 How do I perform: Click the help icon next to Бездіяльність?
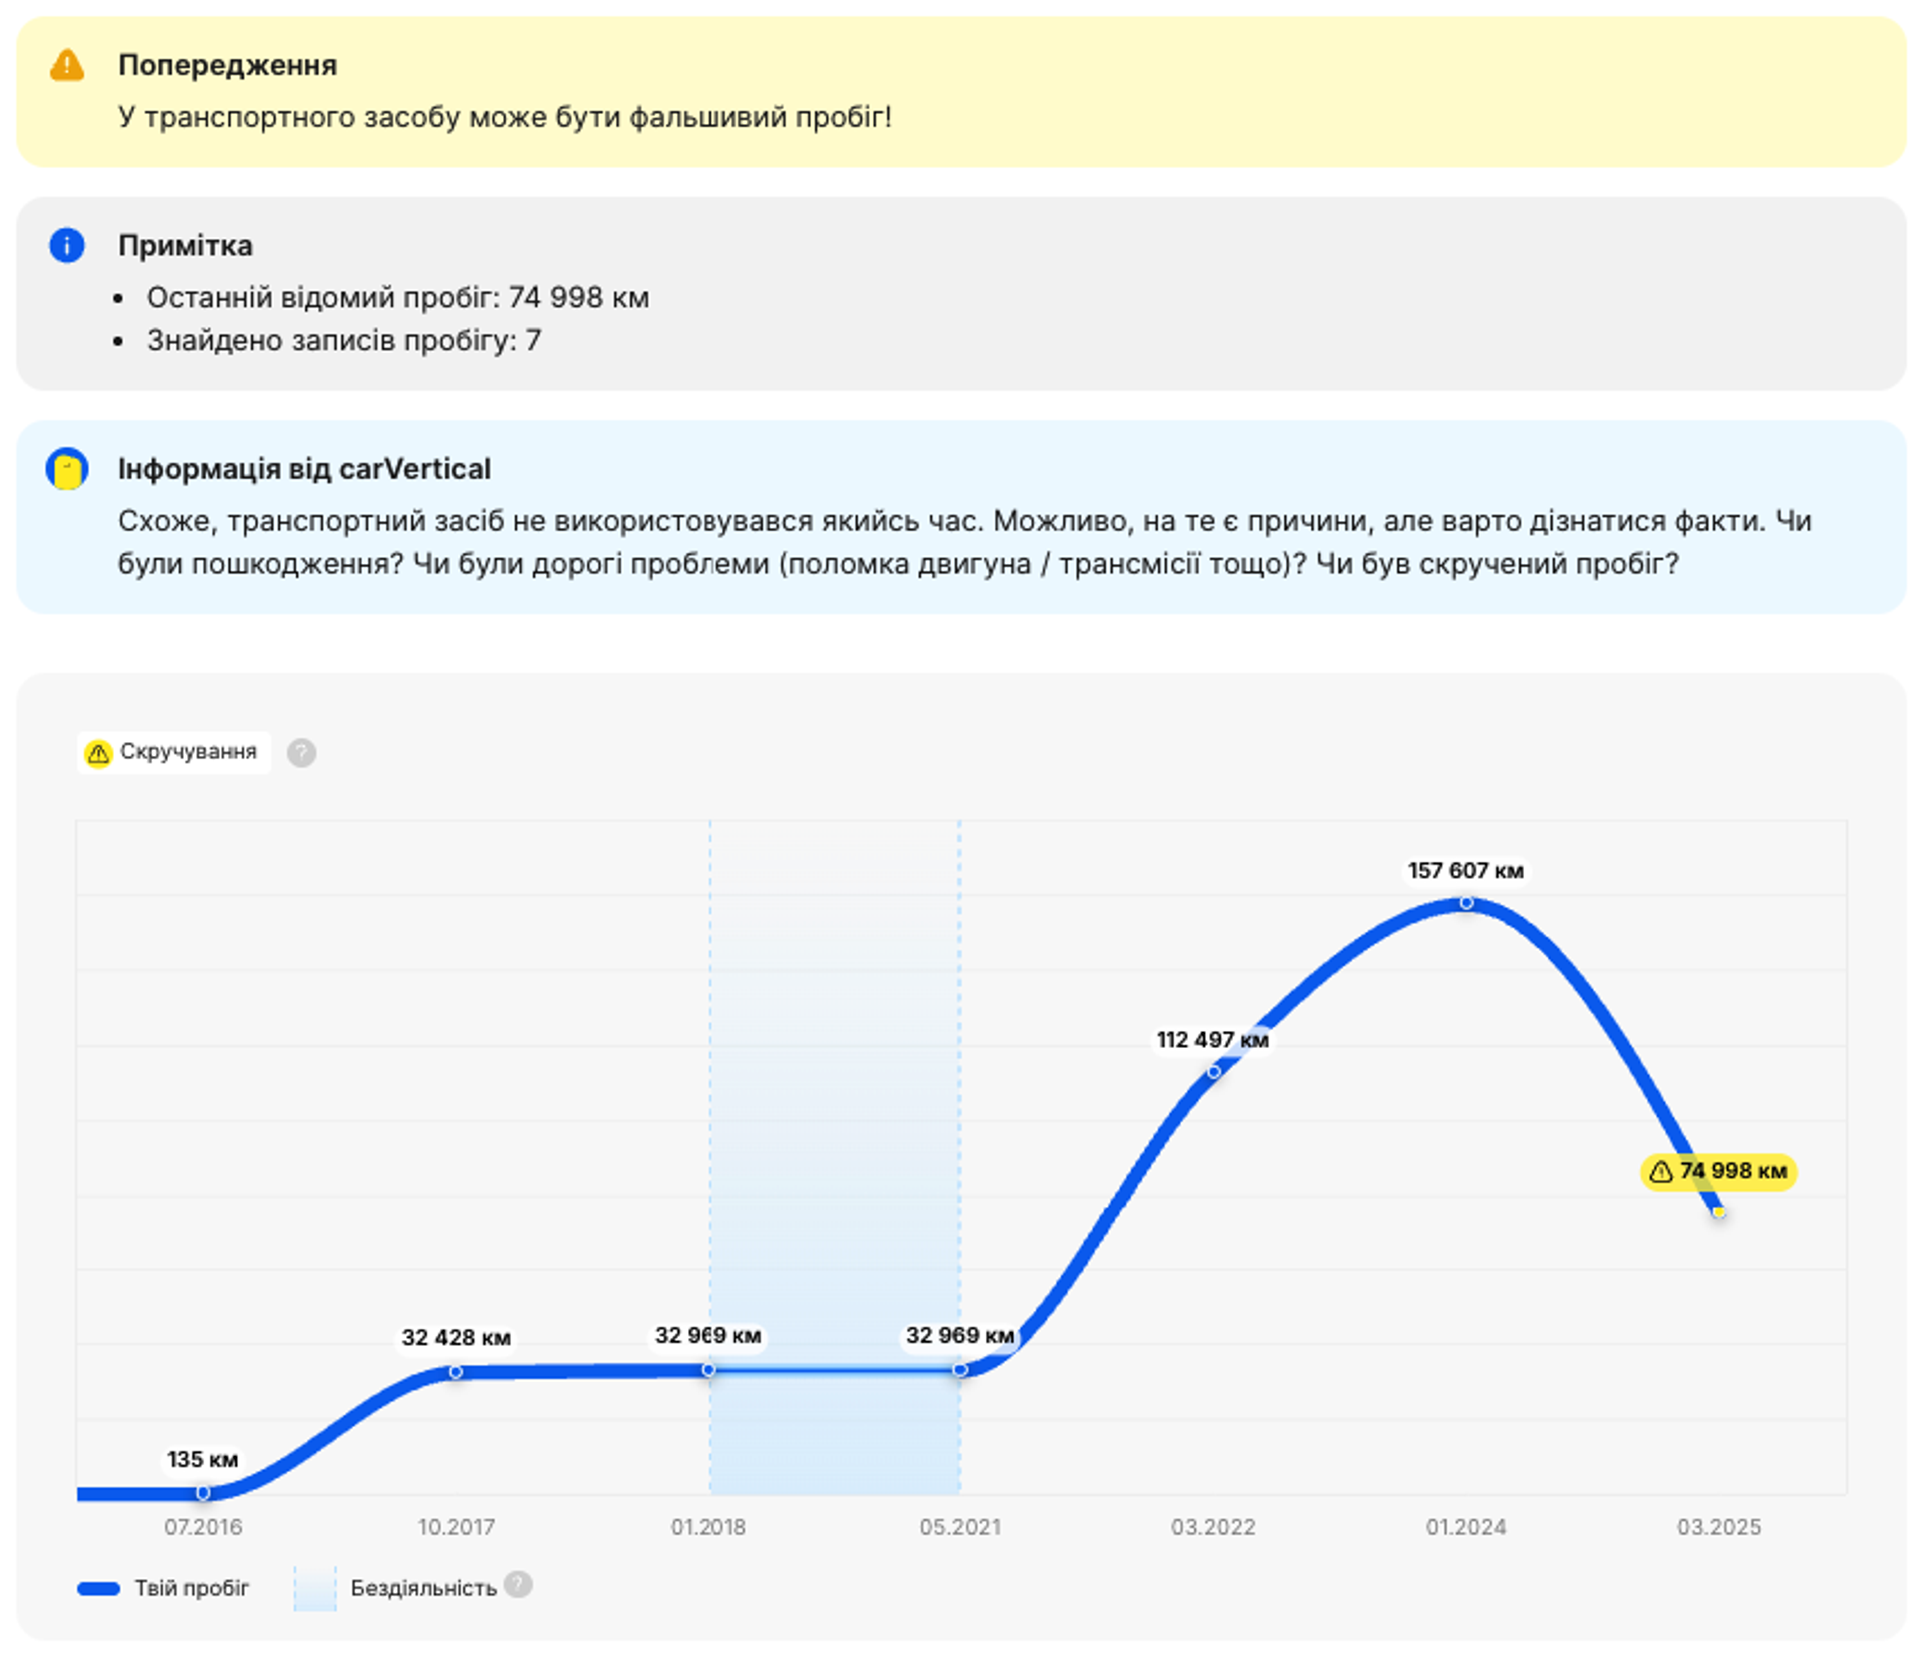pyautogui.click(x=518, y=1584)
